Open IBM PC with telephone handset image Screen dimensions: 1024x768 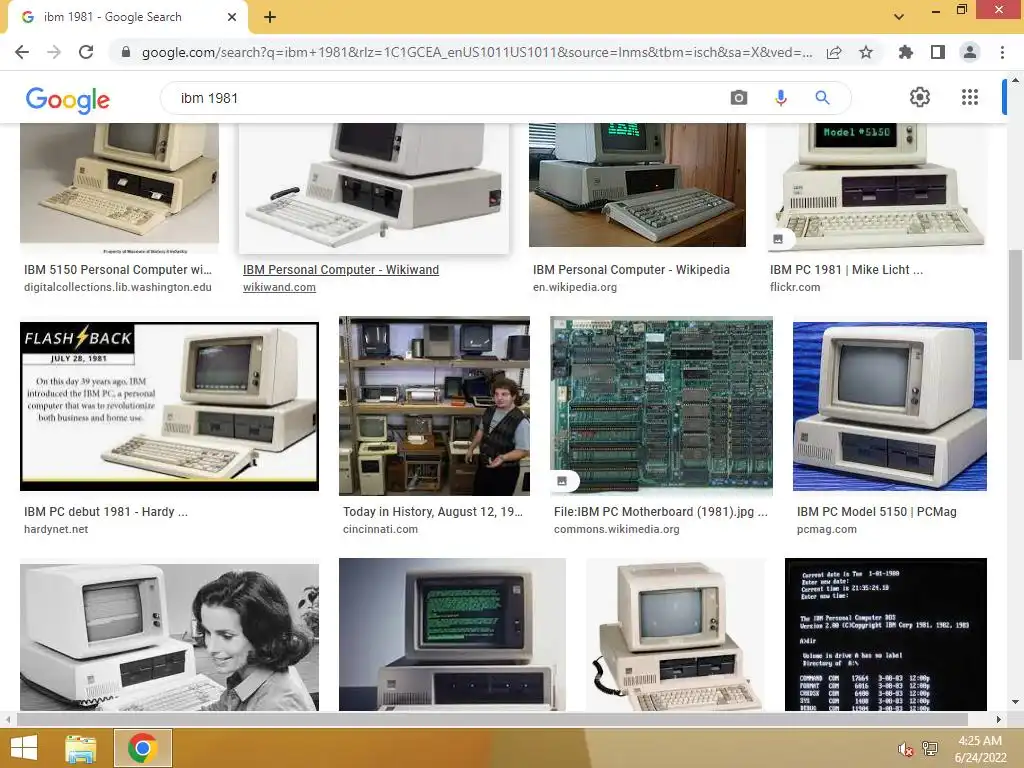(x=675, y=635)
